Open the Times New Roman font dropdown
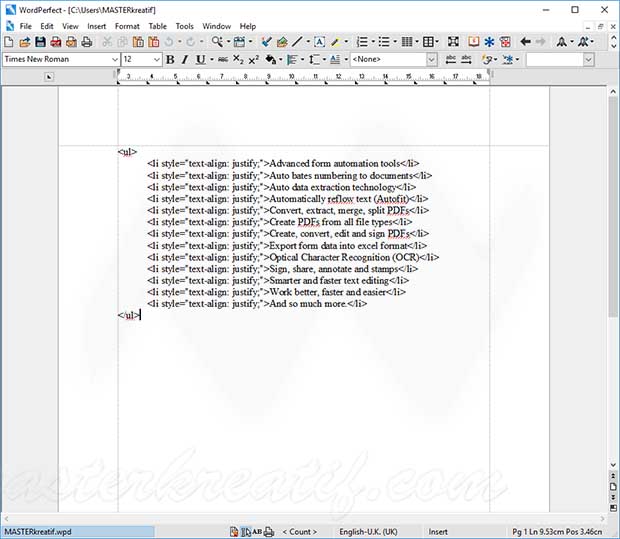The width and height of the screenshot is (620, 539). coord(112,60)
